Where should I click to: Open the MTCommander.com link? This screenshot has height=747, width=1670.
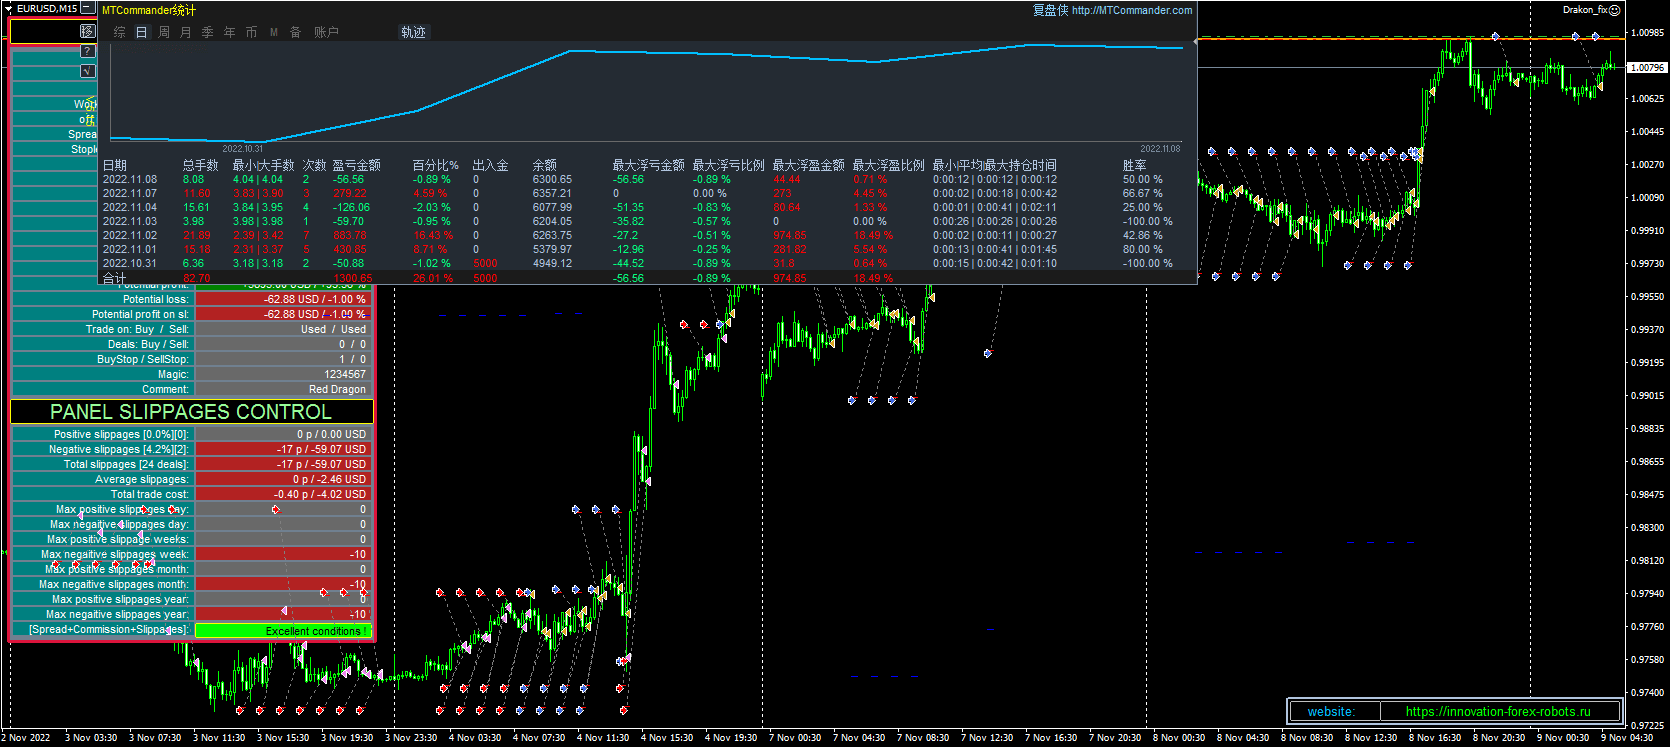coord(1132,10)
